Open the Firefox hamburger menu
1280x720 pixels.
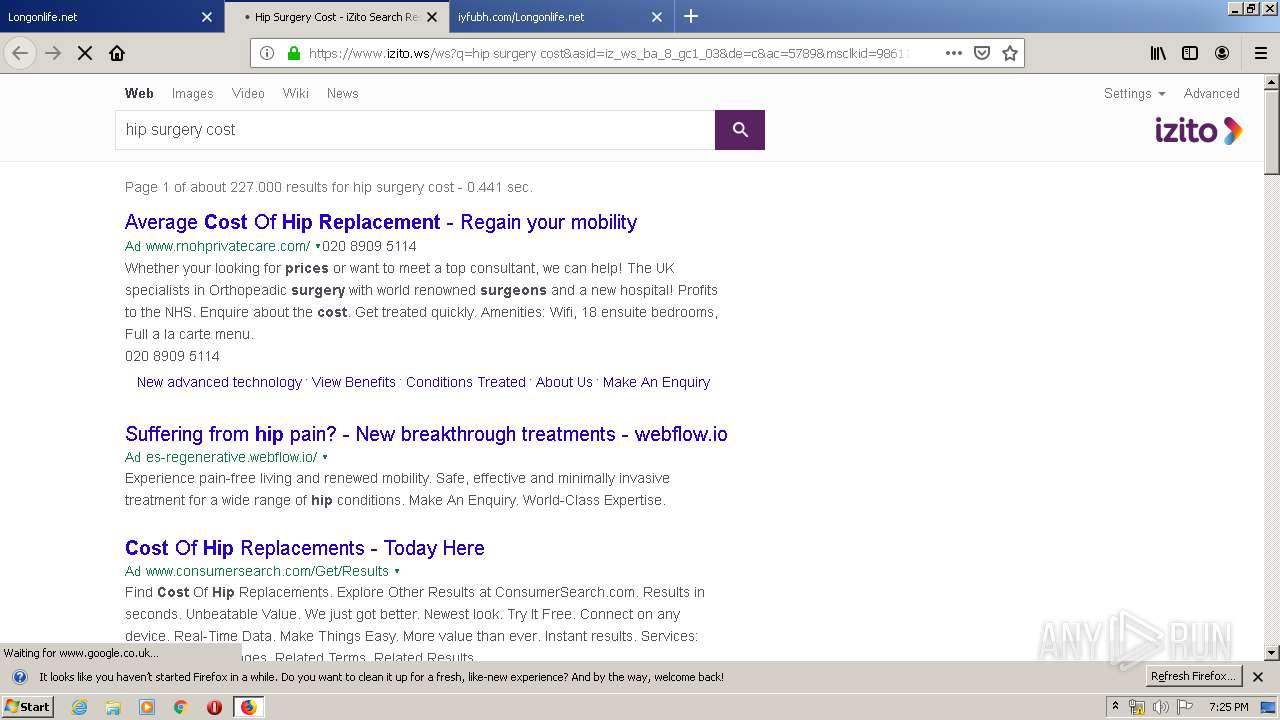1261,53
